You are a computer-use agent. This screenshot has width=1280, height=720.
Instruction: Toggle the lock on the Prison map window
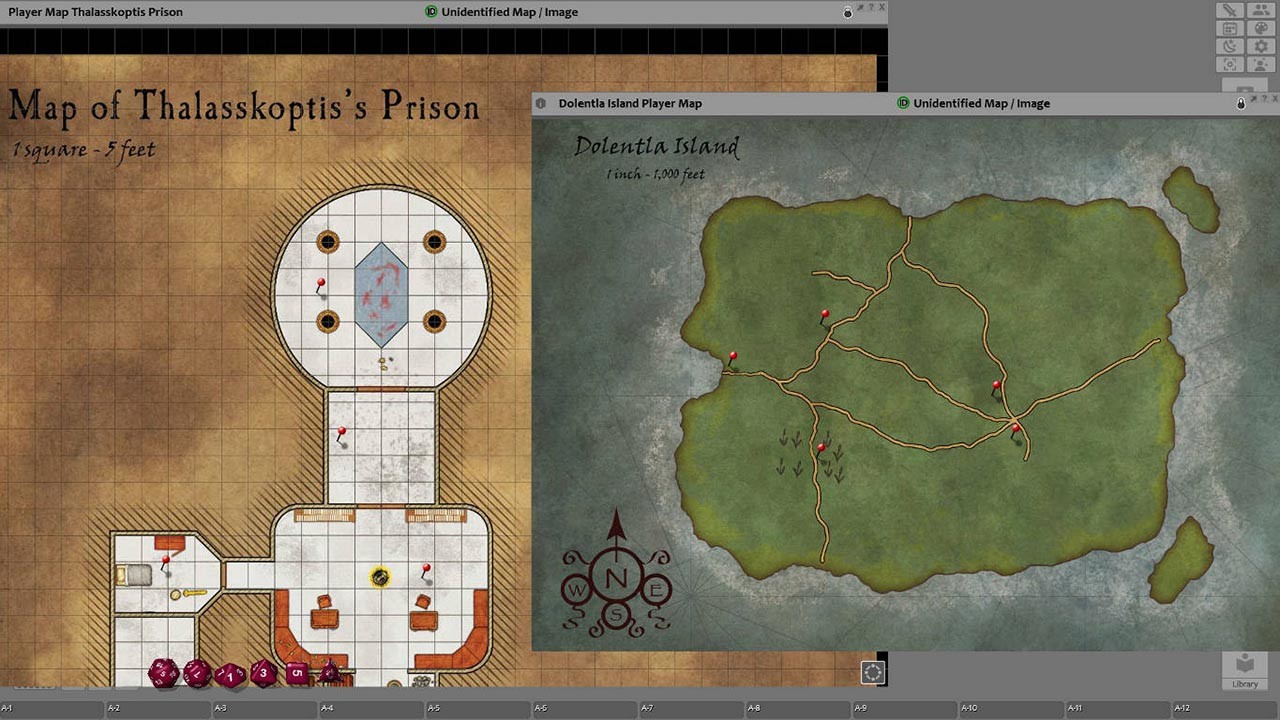848,13
